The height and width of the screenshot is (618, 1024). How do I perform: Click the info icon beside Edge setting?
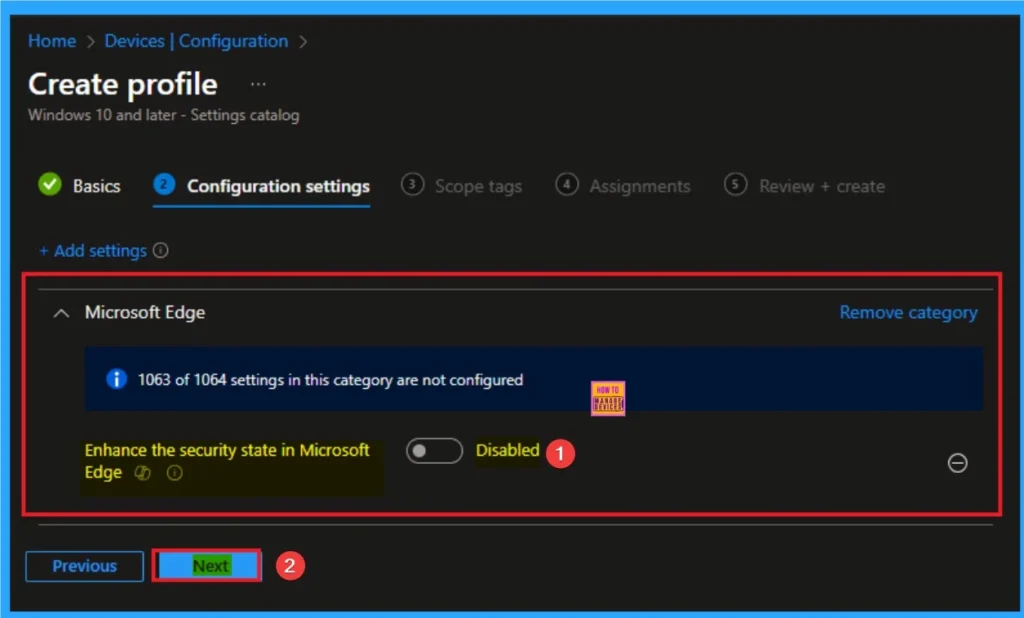pyautogui.click(x=174, y=472)
